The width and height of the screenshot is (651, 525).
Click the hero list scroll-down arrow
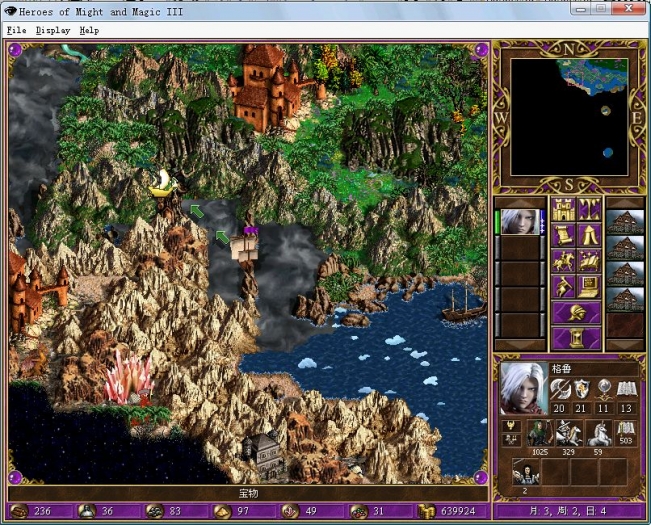(520, 345)
